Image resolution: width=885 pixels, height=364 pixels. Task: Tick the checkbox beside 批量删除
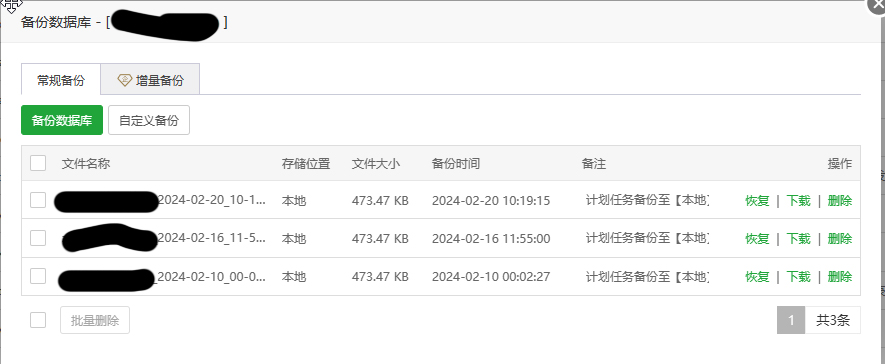pos(38,320)
